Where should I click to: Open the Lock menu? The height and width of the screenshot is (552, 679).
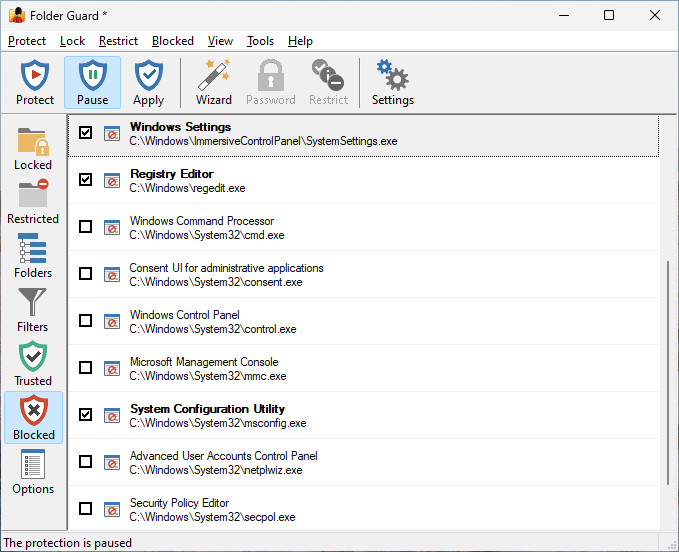click(x=72, y=41)
